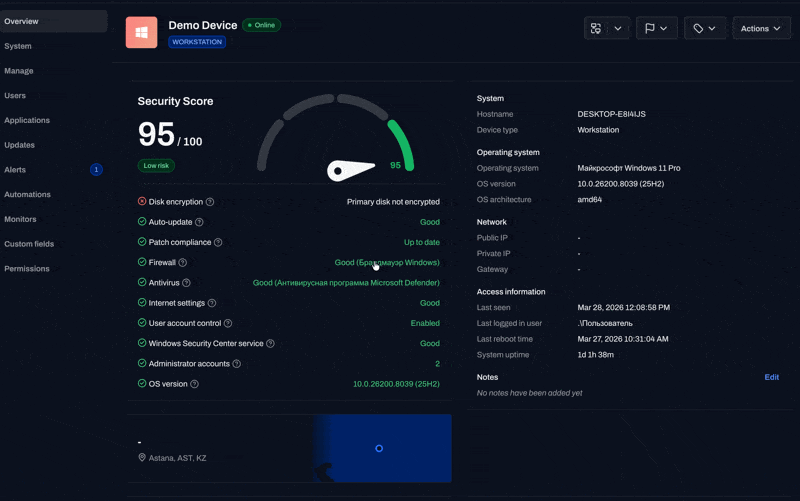This screenshot has height=501, width=800.
Task: Click the blue location marker on the map
Action: (x=379, y=448)
